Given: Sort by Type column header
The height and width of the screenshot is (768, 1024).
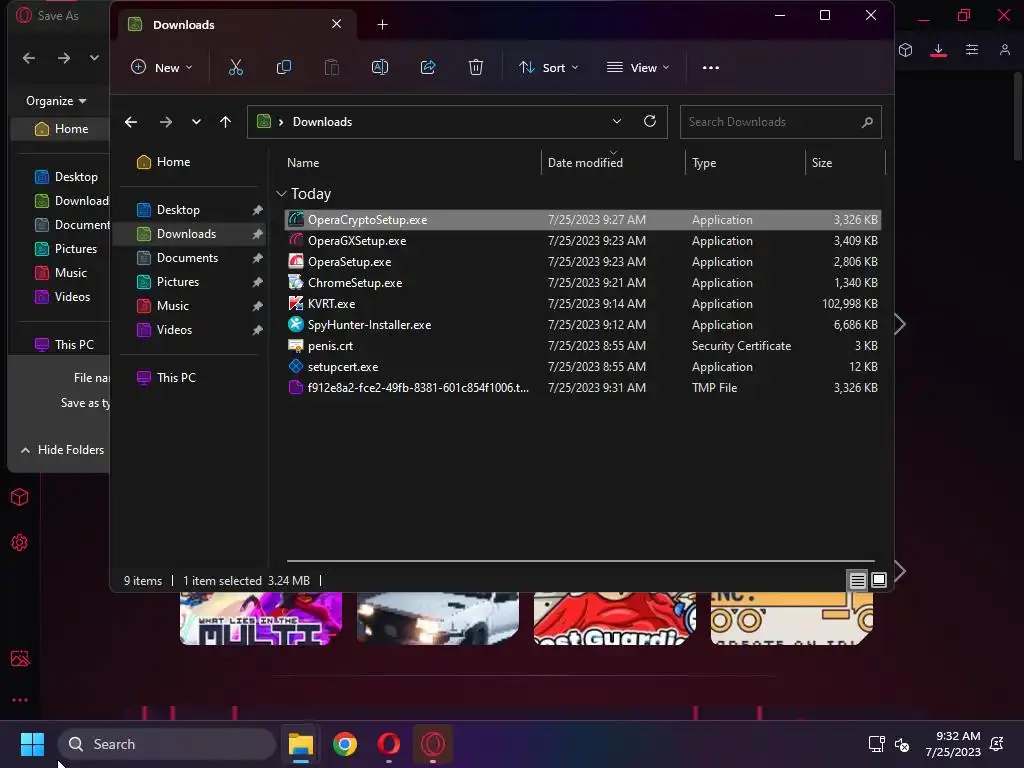Looking at the screenshot, I should pyautogui.click(x=745, y=163).
